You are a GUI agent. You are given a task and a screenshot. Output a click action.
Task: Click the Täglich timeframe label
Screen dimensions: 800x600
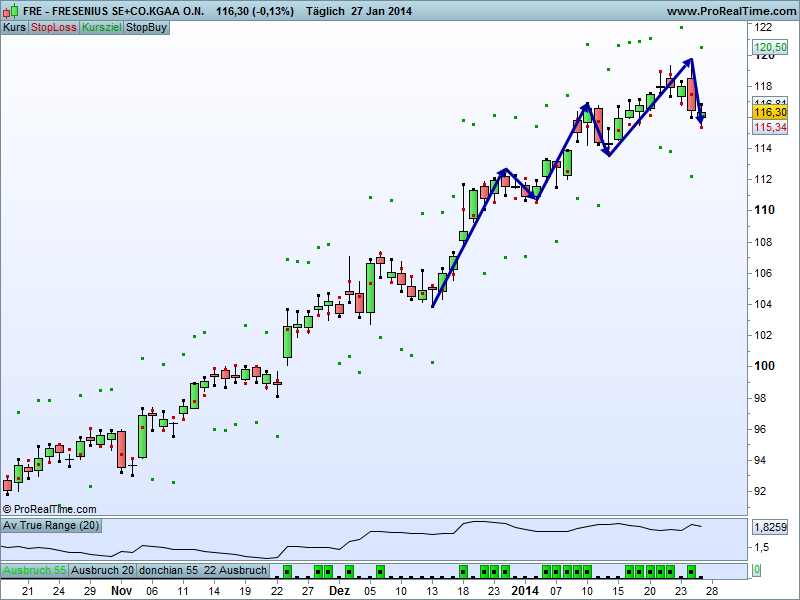tap(325, 11)
